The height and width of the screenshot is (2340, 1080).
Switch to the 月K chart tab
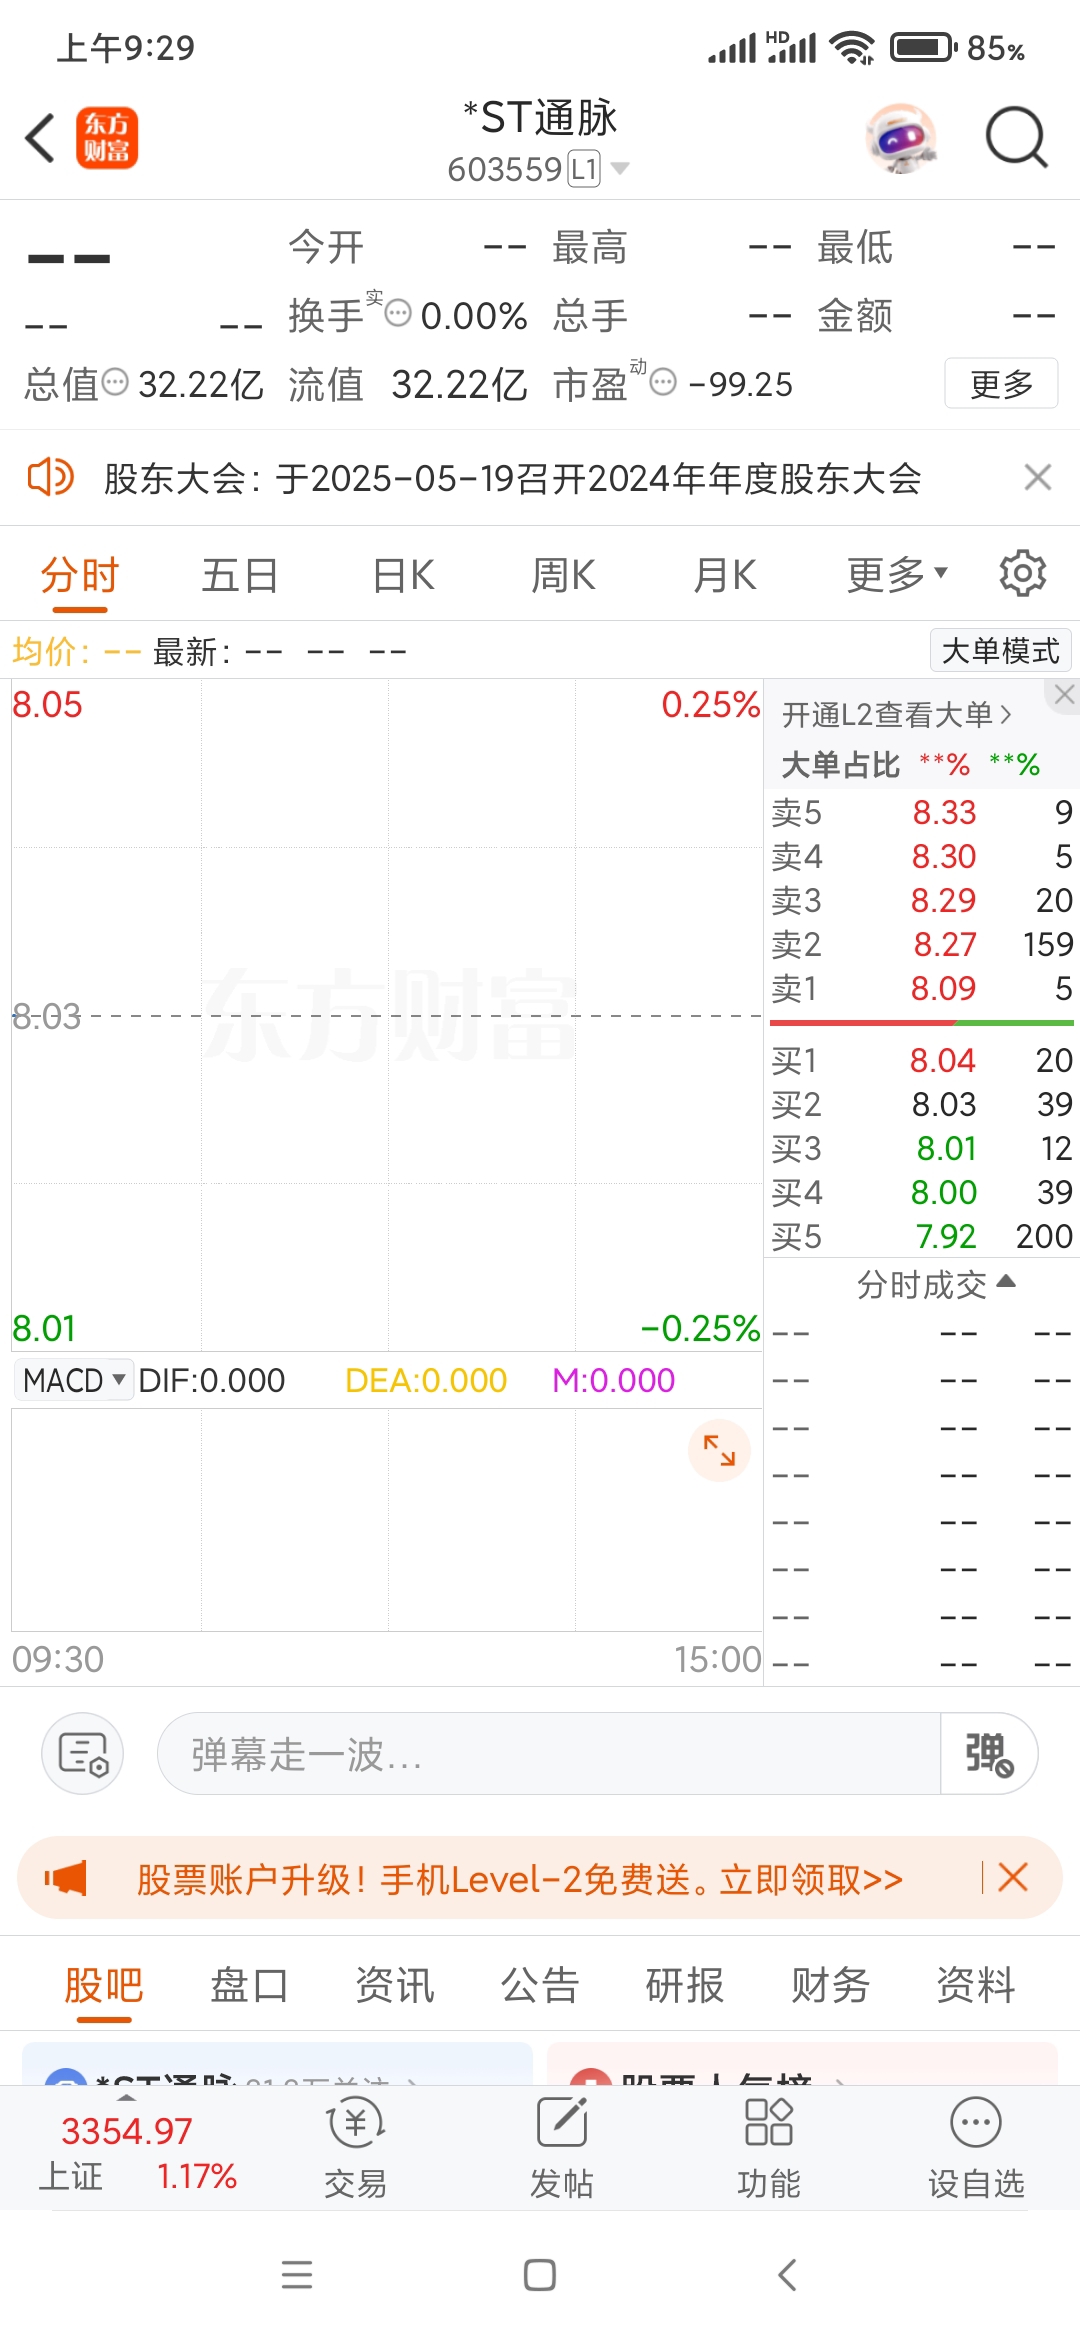click(x=725, y=576)
